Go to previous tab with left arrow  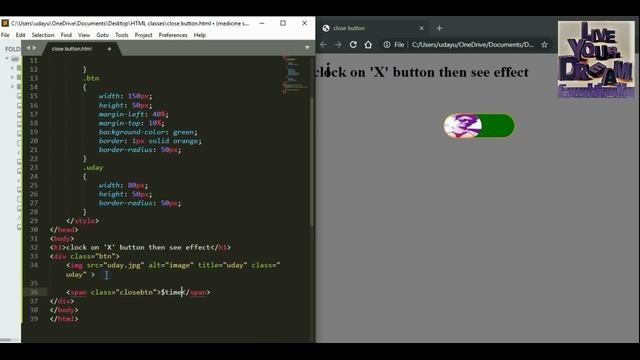coord(28,48)
